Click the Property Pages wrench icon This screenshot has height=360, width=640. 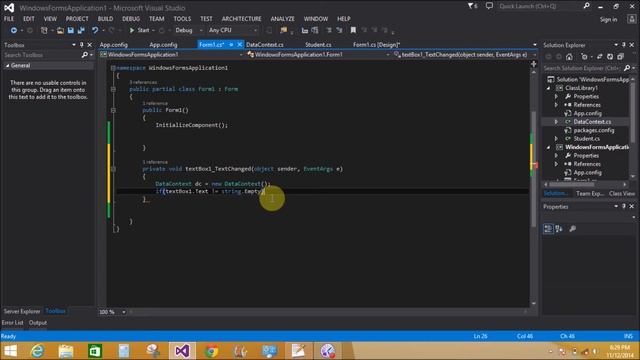tap(573, 229)
